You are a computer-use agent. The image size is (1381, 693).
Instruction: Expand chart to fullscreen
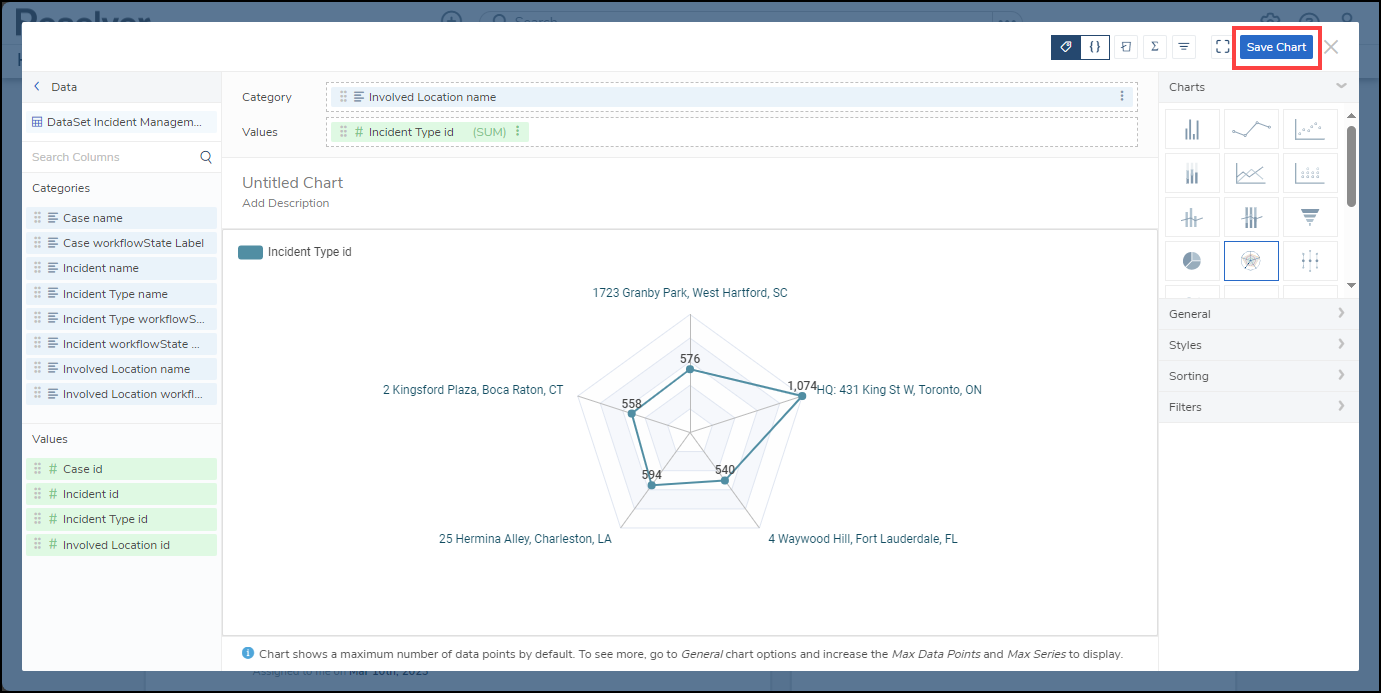pos(1222,47)
